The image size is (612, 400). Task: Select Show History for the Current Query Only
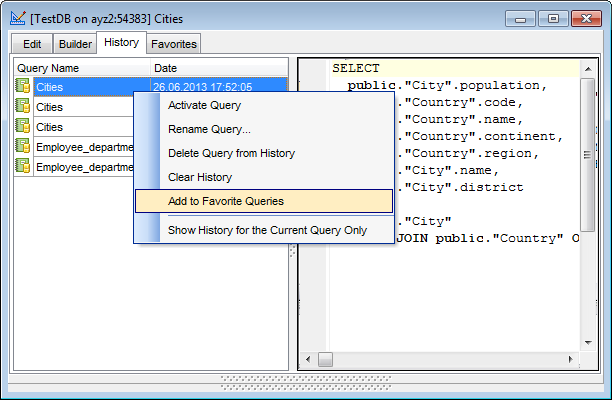(267, 230)
